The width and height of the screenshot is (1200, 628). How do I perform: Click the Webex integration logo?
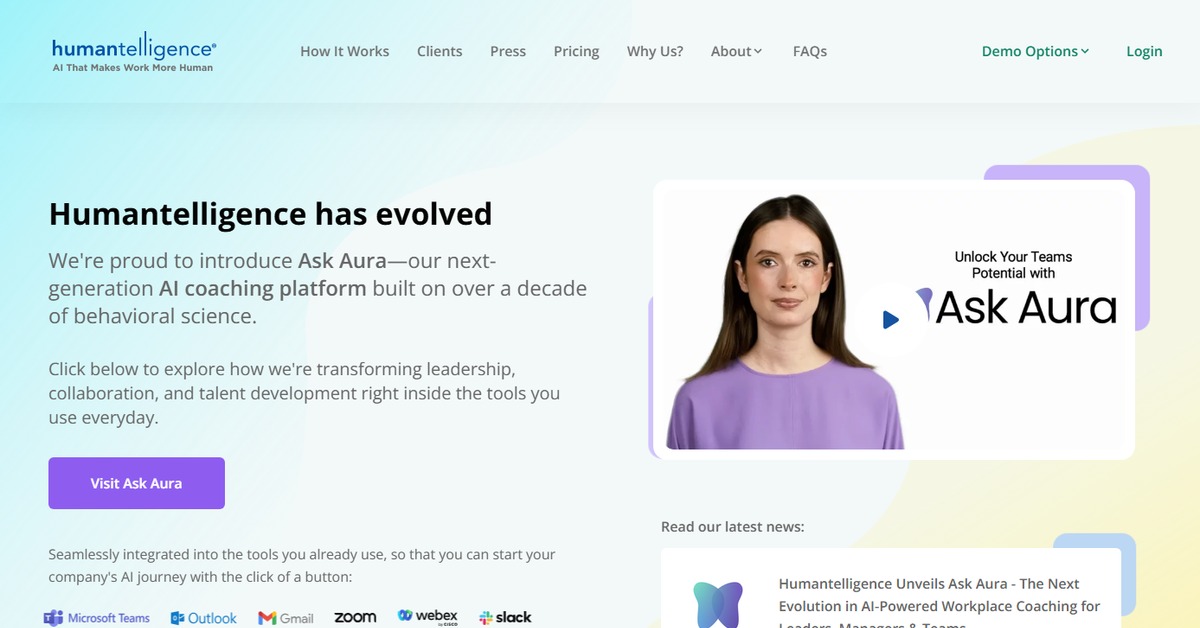pyautogui.click(x=427, y=617)
